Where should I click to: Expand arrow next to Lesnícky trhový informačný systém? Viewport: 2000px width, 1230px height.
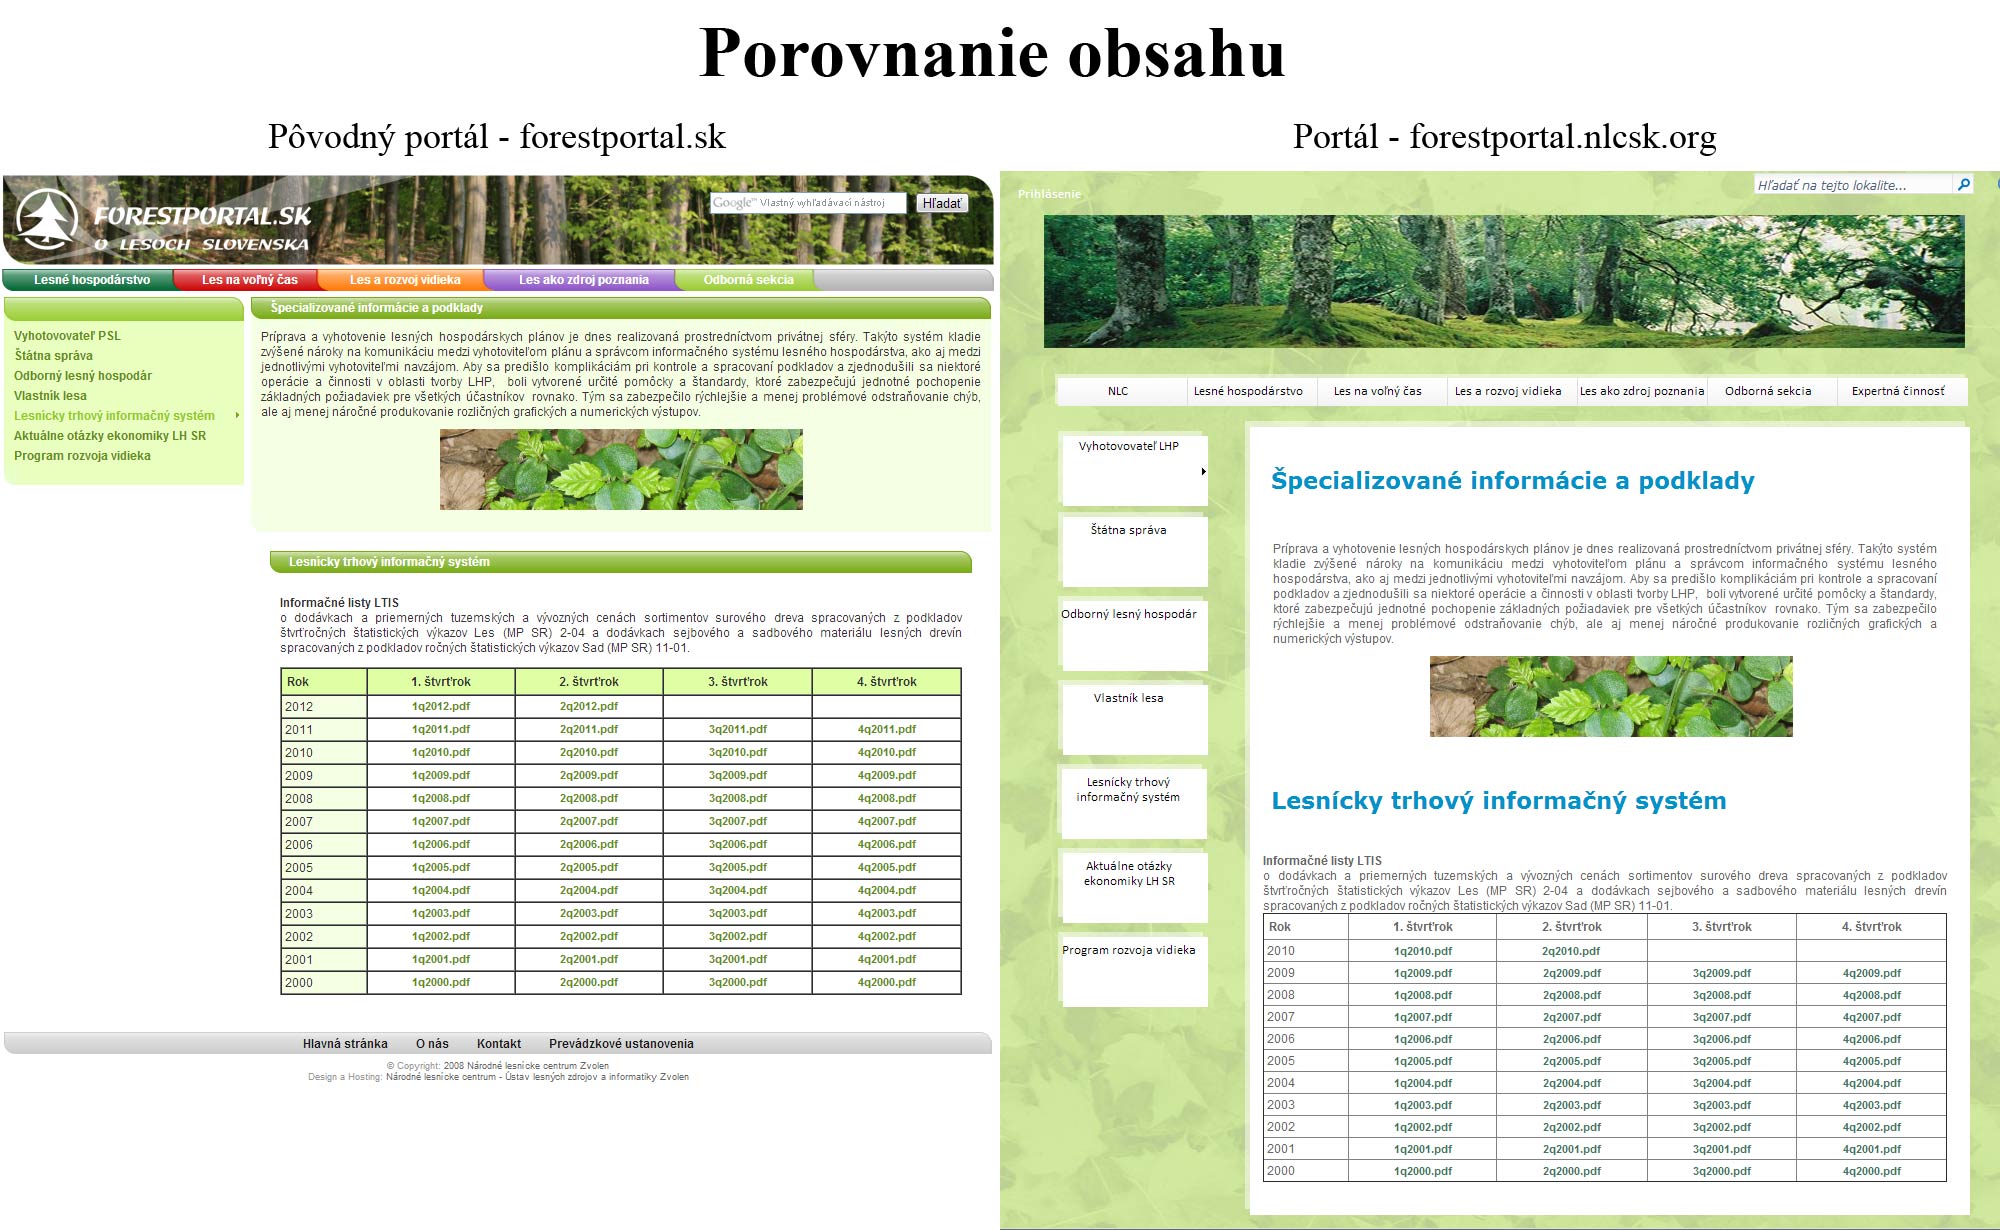pos(237,416)
